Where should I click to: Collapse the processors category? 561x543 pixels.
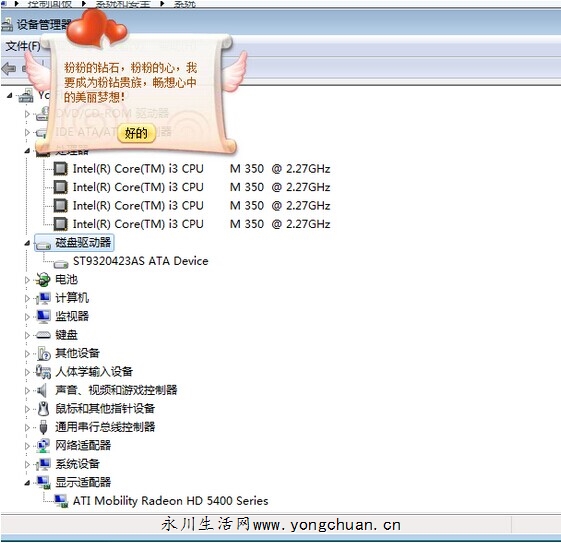point(27,151)
